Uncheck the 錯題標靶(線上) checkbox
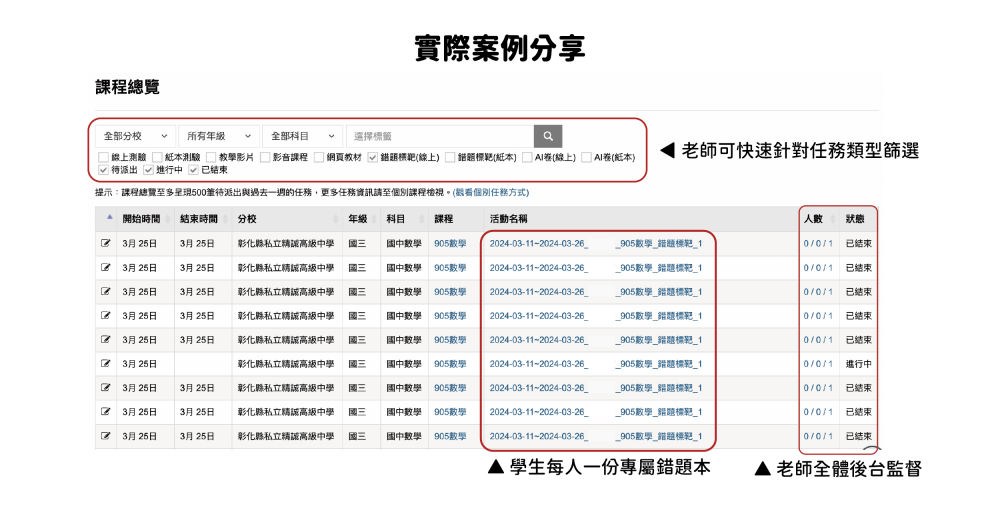This screenshot has height=510, width=1000. click(x=373, y=157)
